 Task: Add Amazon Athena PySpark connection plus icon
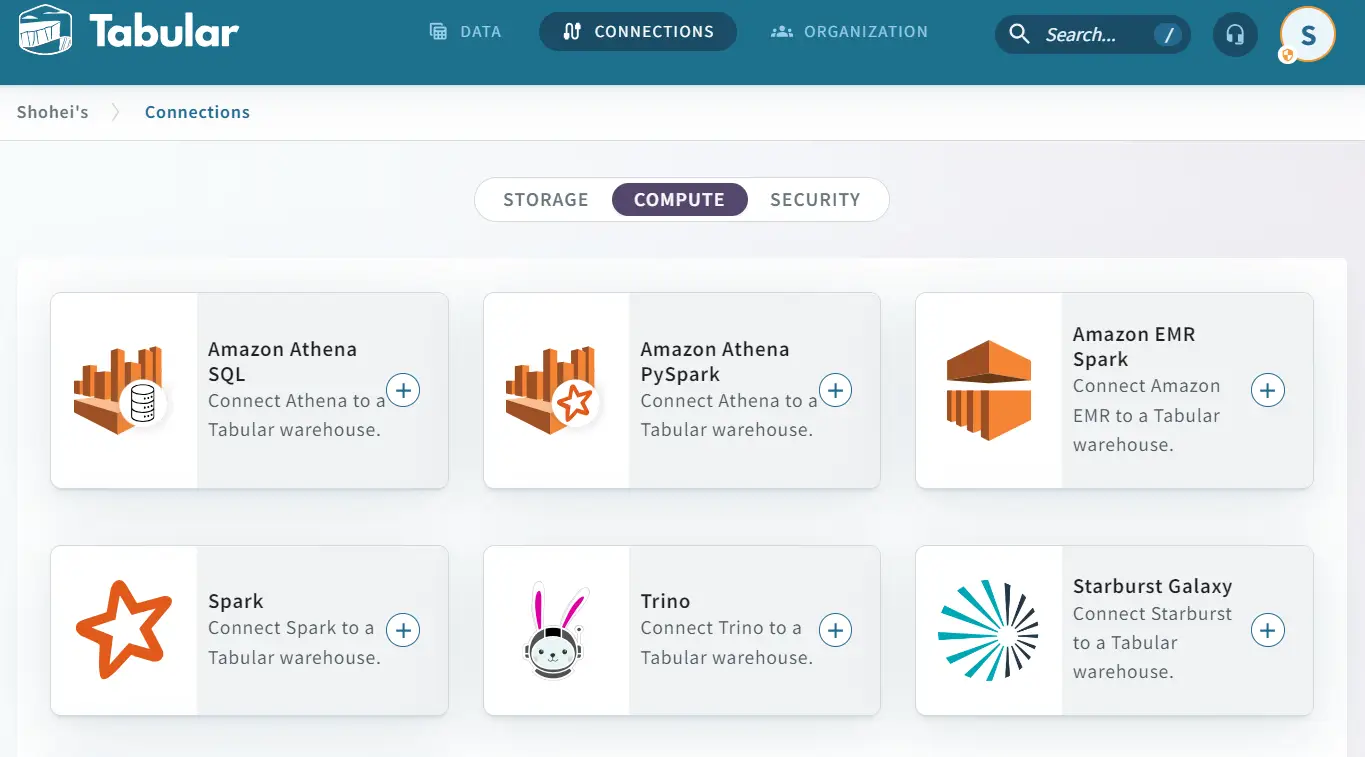[835, 390]
